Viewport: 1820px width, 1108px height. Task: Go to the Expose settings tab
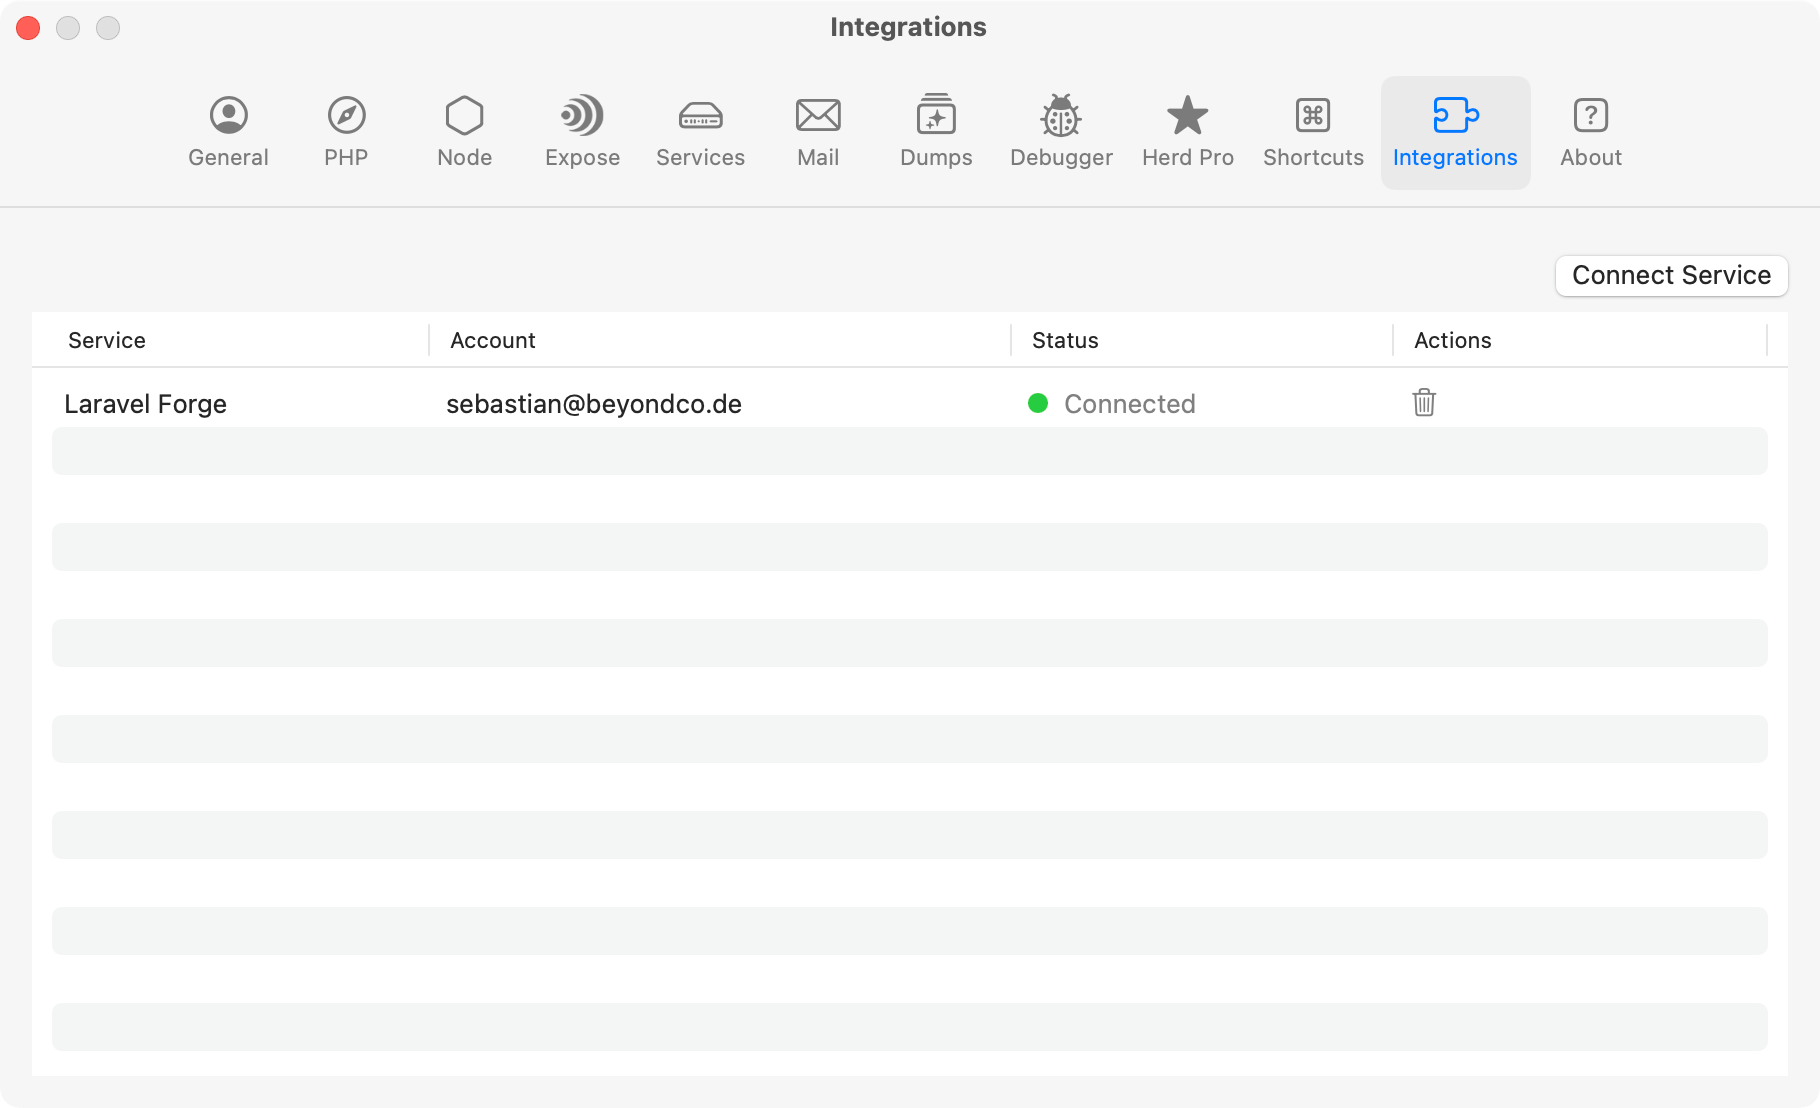point(582,132)
